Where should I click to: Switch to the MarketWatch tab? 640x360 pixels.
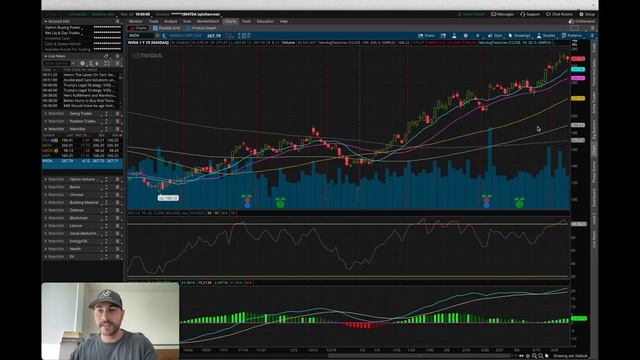[x=208, y=21]
